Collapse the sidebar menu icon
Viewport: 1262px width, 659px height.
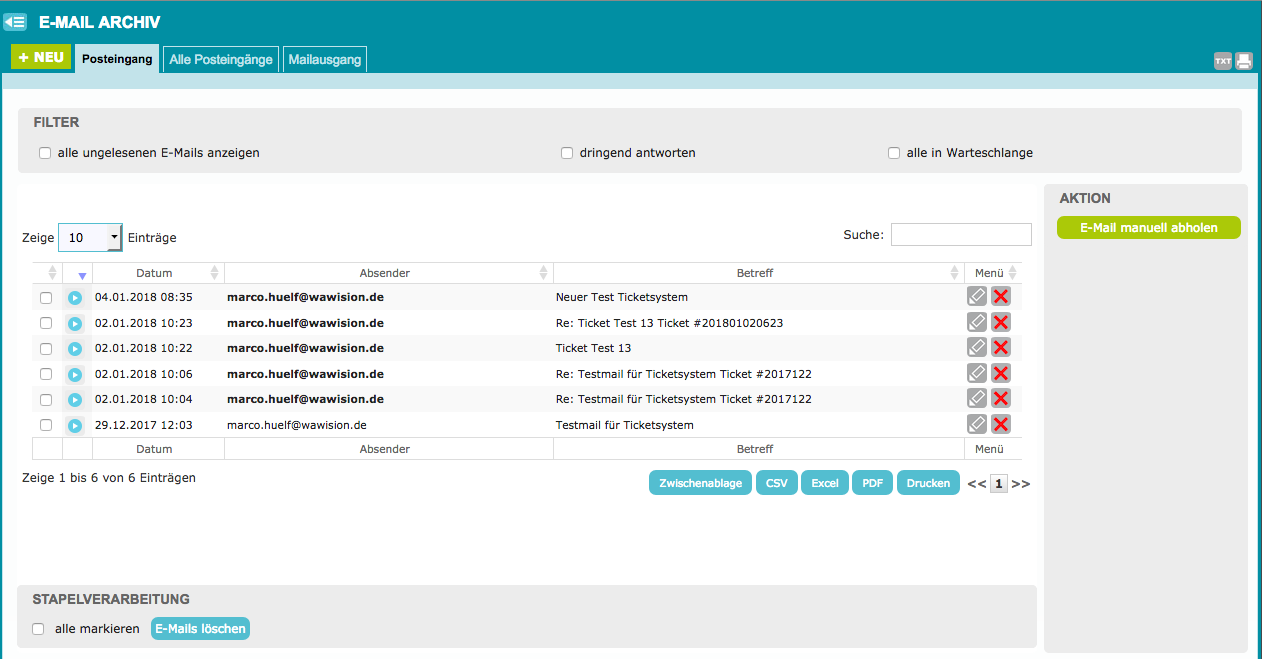coord(15,21)
